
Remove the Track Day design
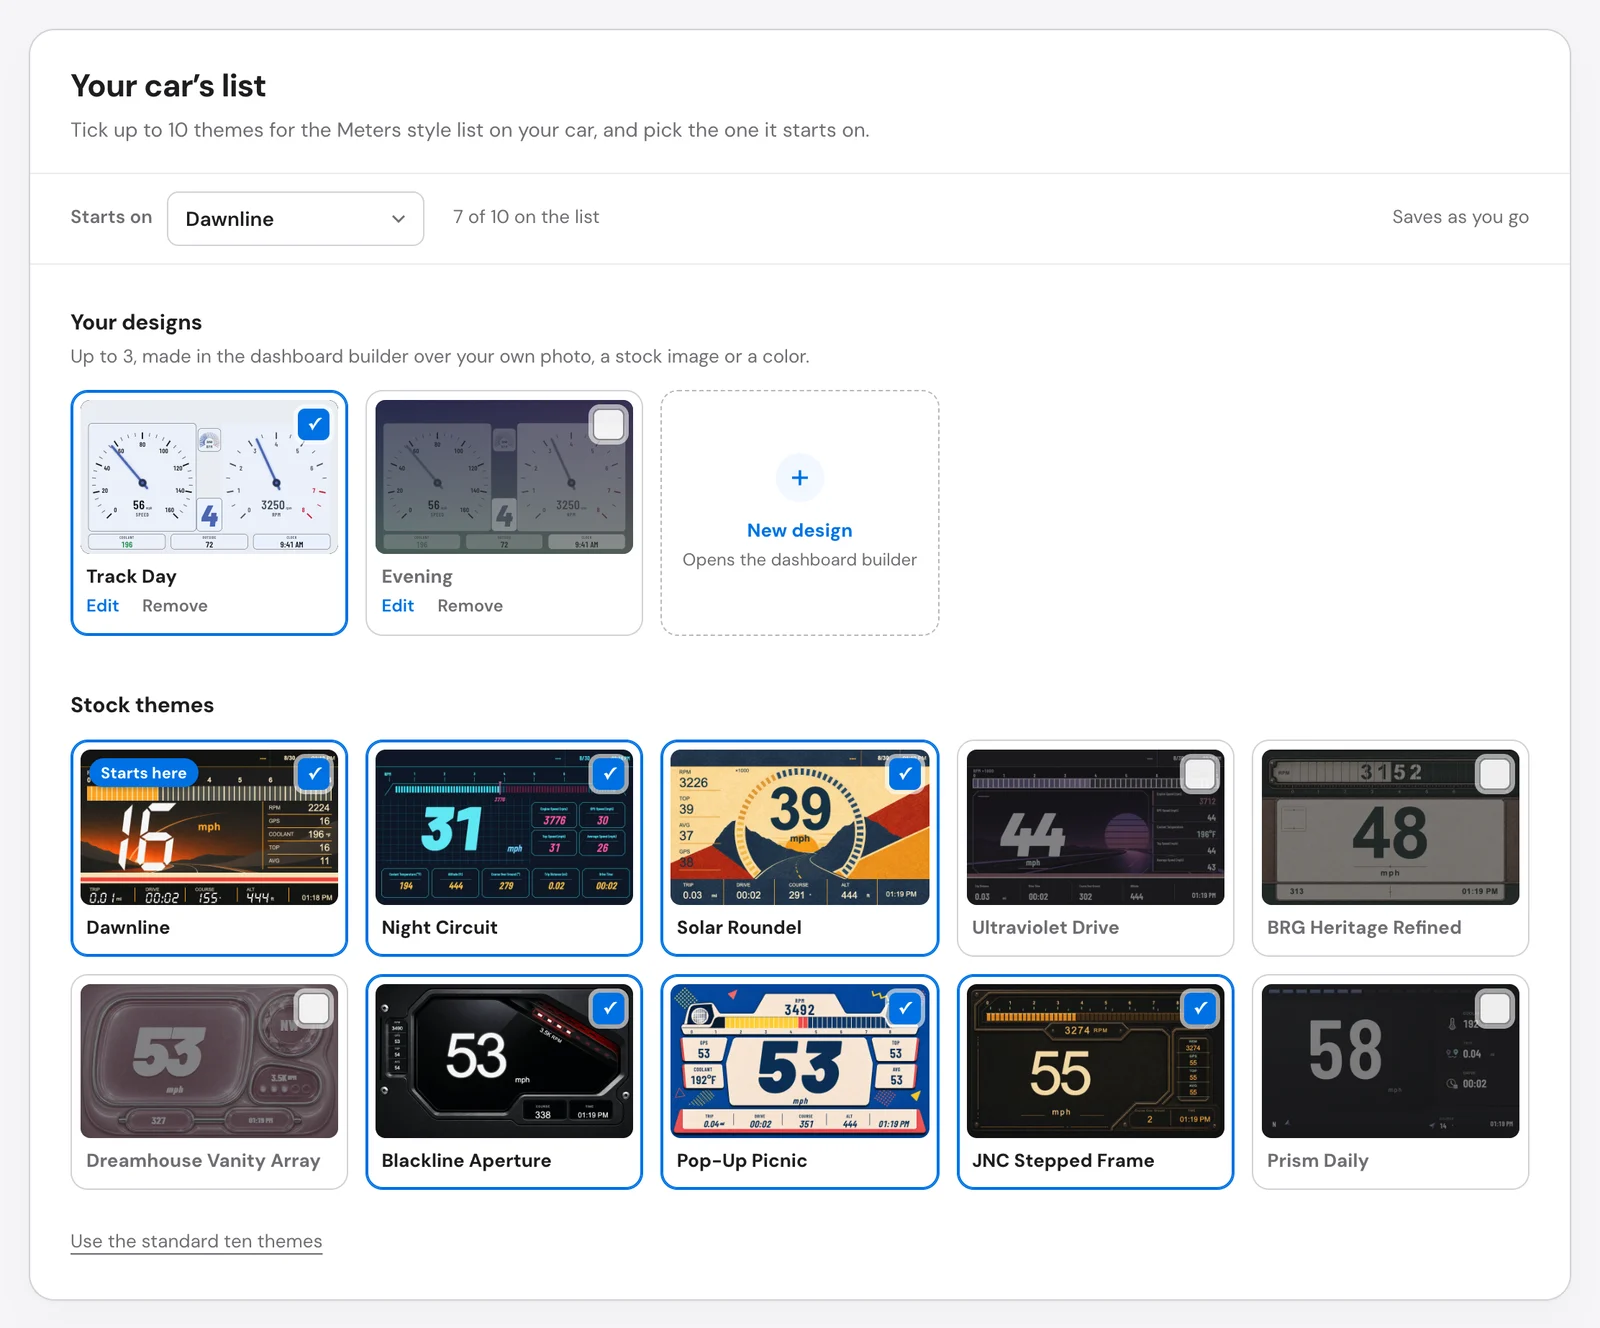[175, 606]
